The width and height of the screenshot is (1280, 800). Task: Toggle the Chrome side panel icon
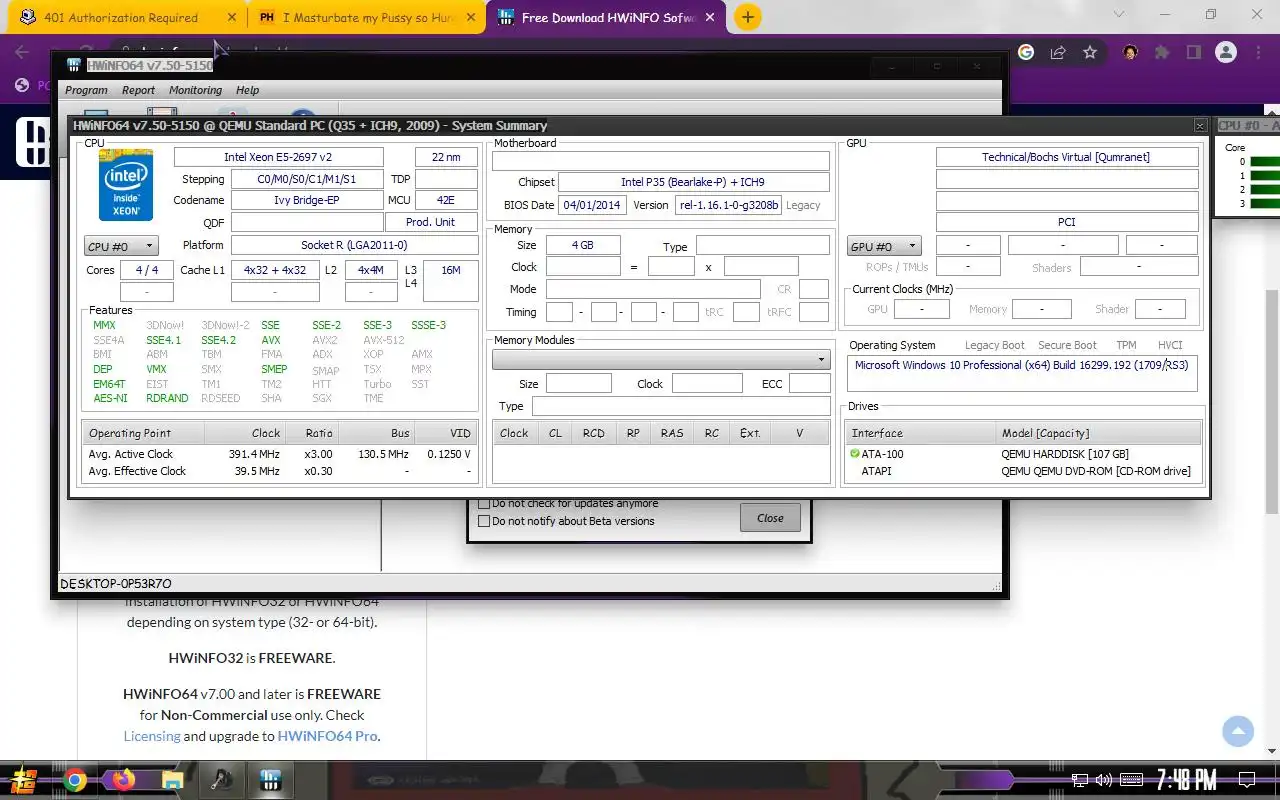click(x=1193, y=52)
